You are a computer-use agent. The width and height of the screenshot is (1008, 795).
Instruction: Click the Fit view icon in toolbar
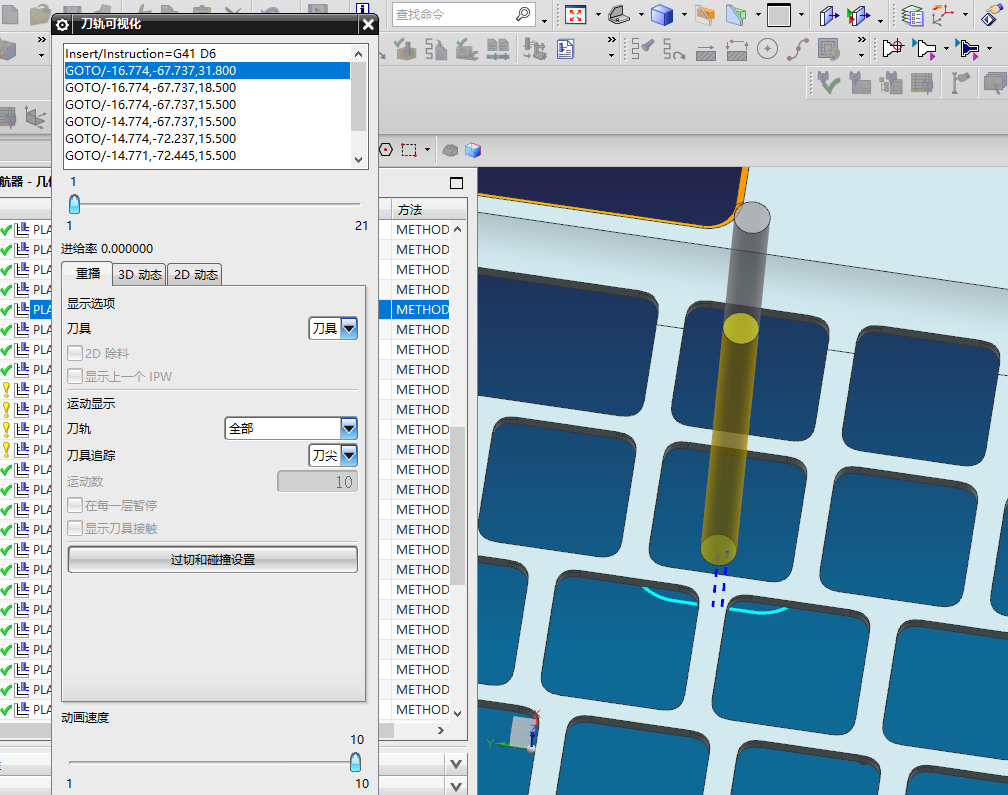pyautogui.click(x=576, y=15)
